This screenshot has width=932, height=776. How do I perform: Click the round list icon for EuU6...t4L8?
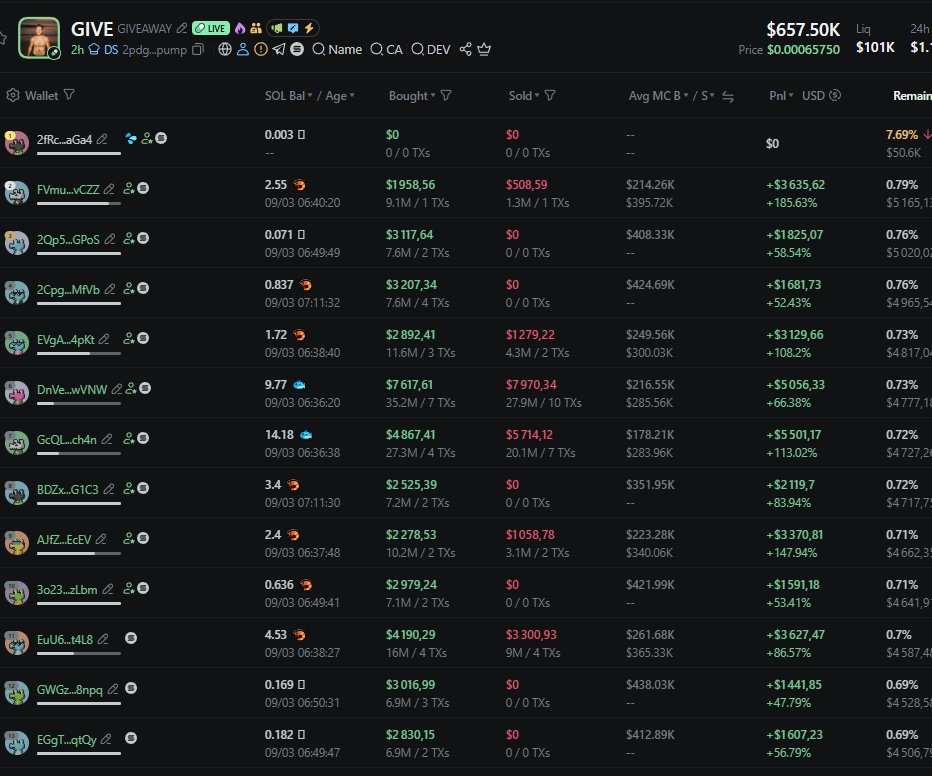coord(131,638)
